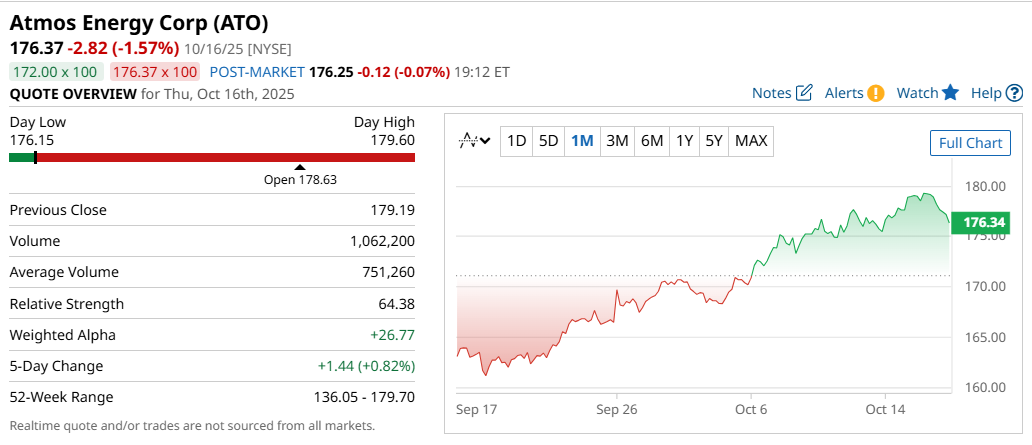The width and height of the screenshot is (1032, 445).
Task: Select the 1Y chart range
Action: [x=684, y=141]
